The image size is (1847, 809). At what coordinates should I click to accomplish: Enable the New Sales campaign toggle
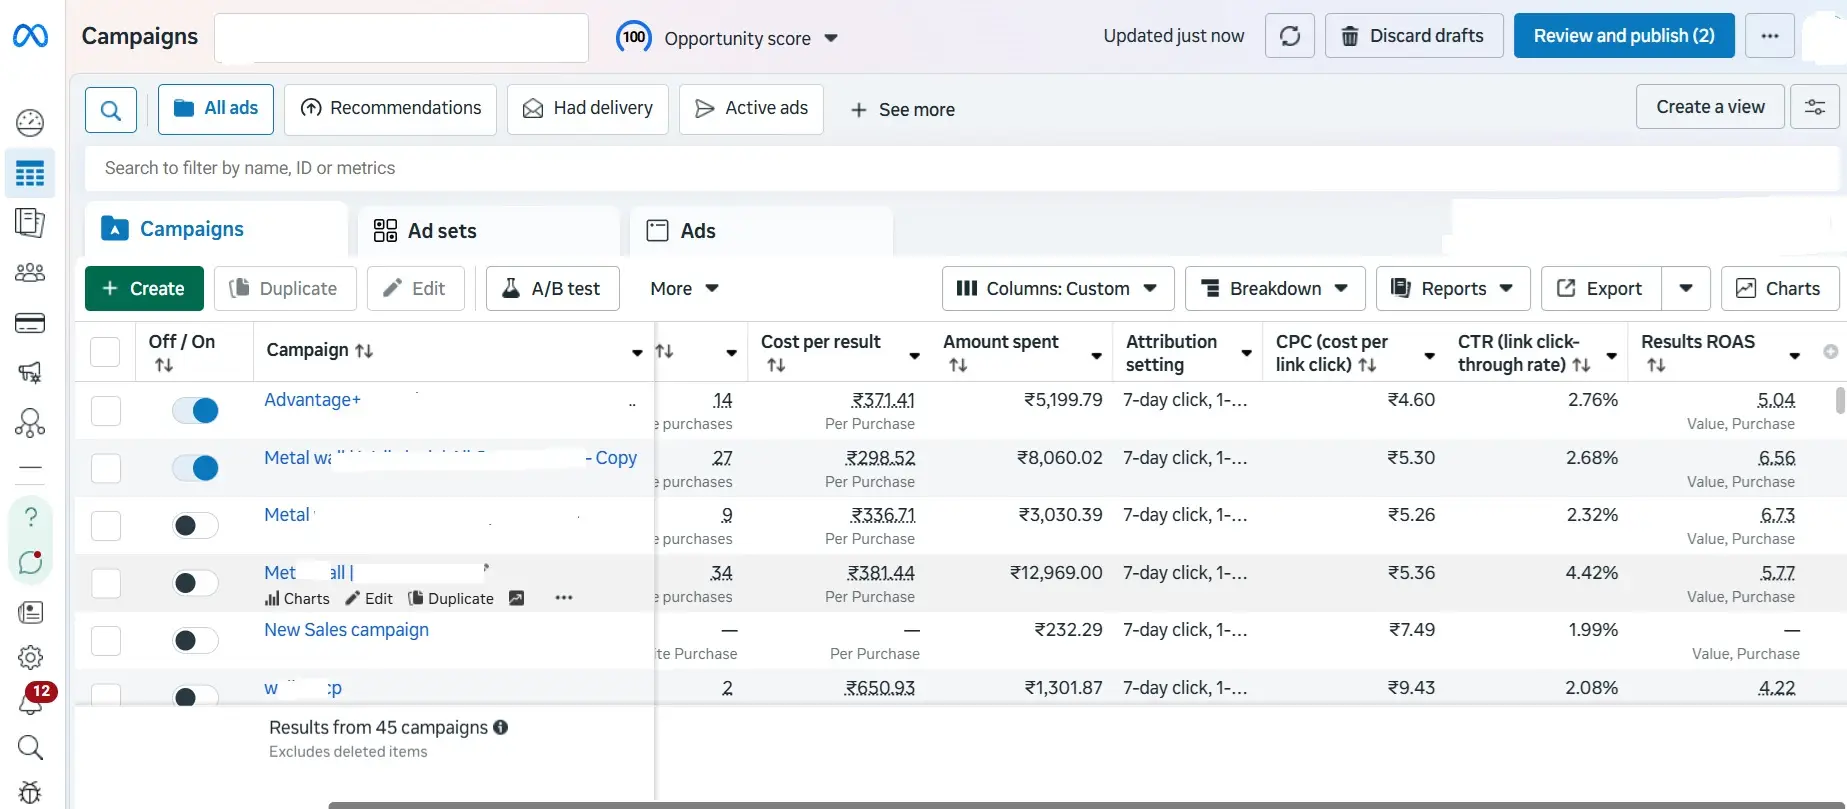point(195,640)
